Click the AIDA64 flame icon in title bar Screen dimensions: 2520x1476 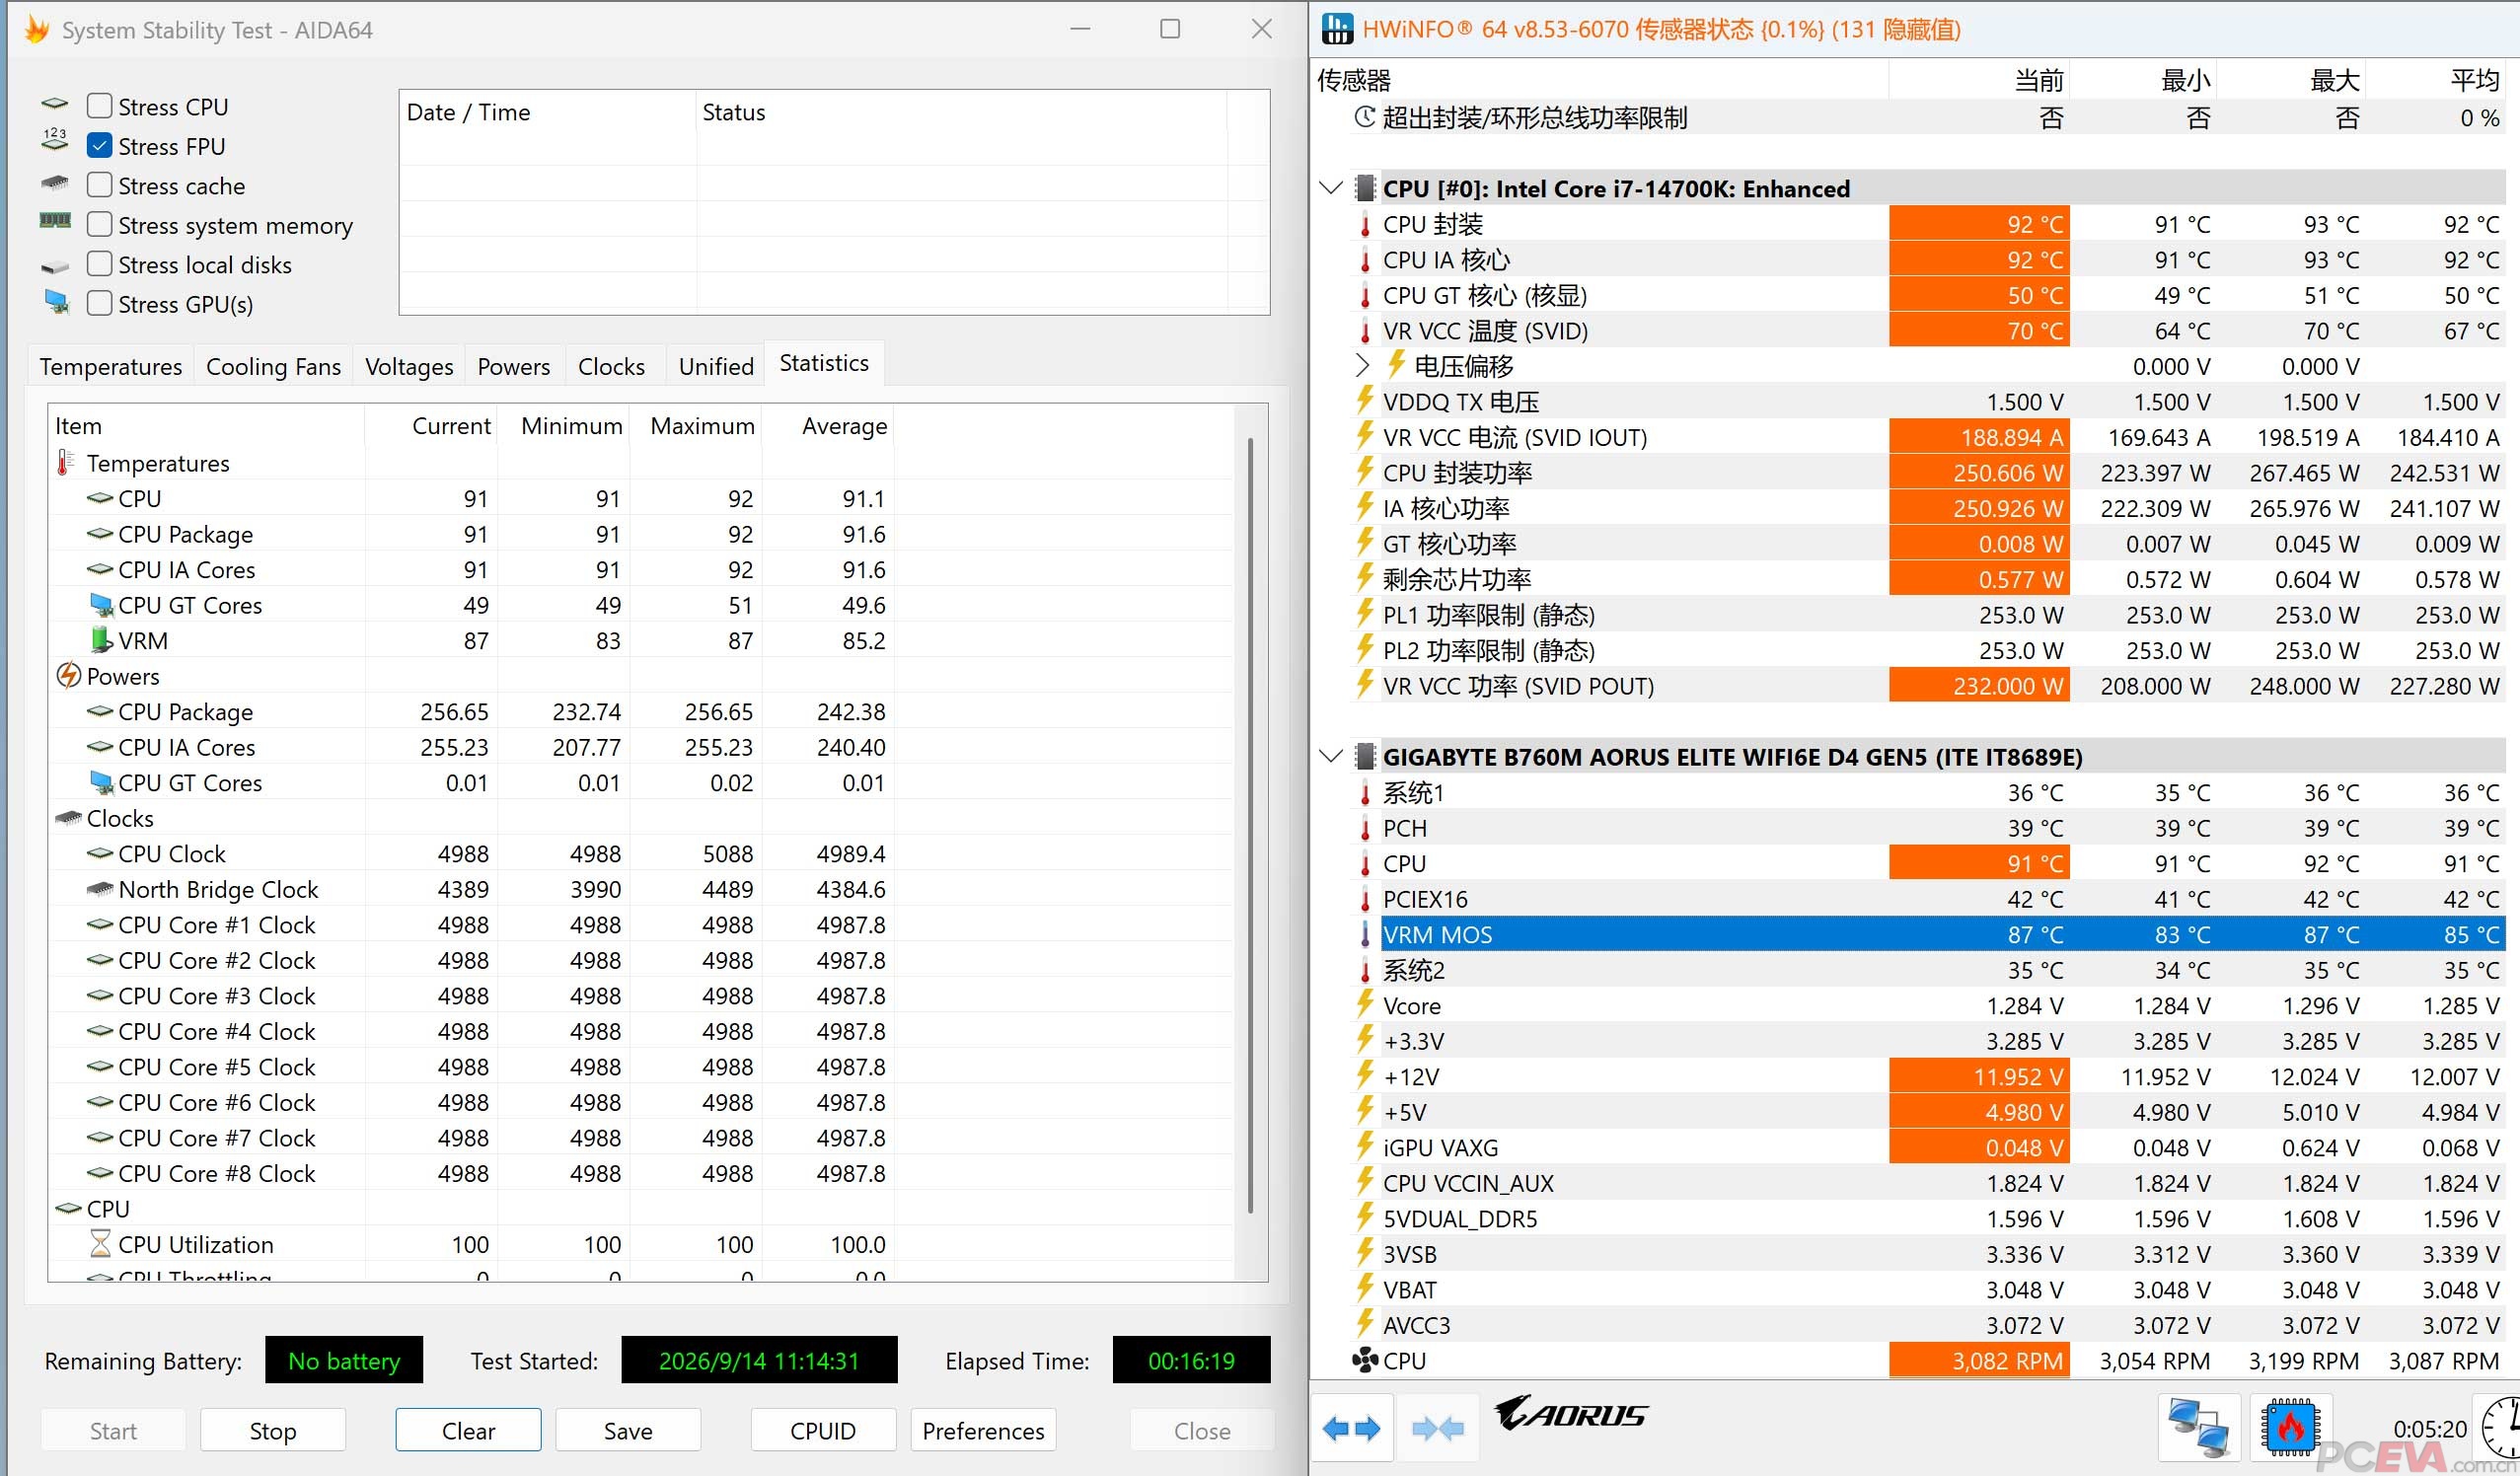[x=37, y=29]
